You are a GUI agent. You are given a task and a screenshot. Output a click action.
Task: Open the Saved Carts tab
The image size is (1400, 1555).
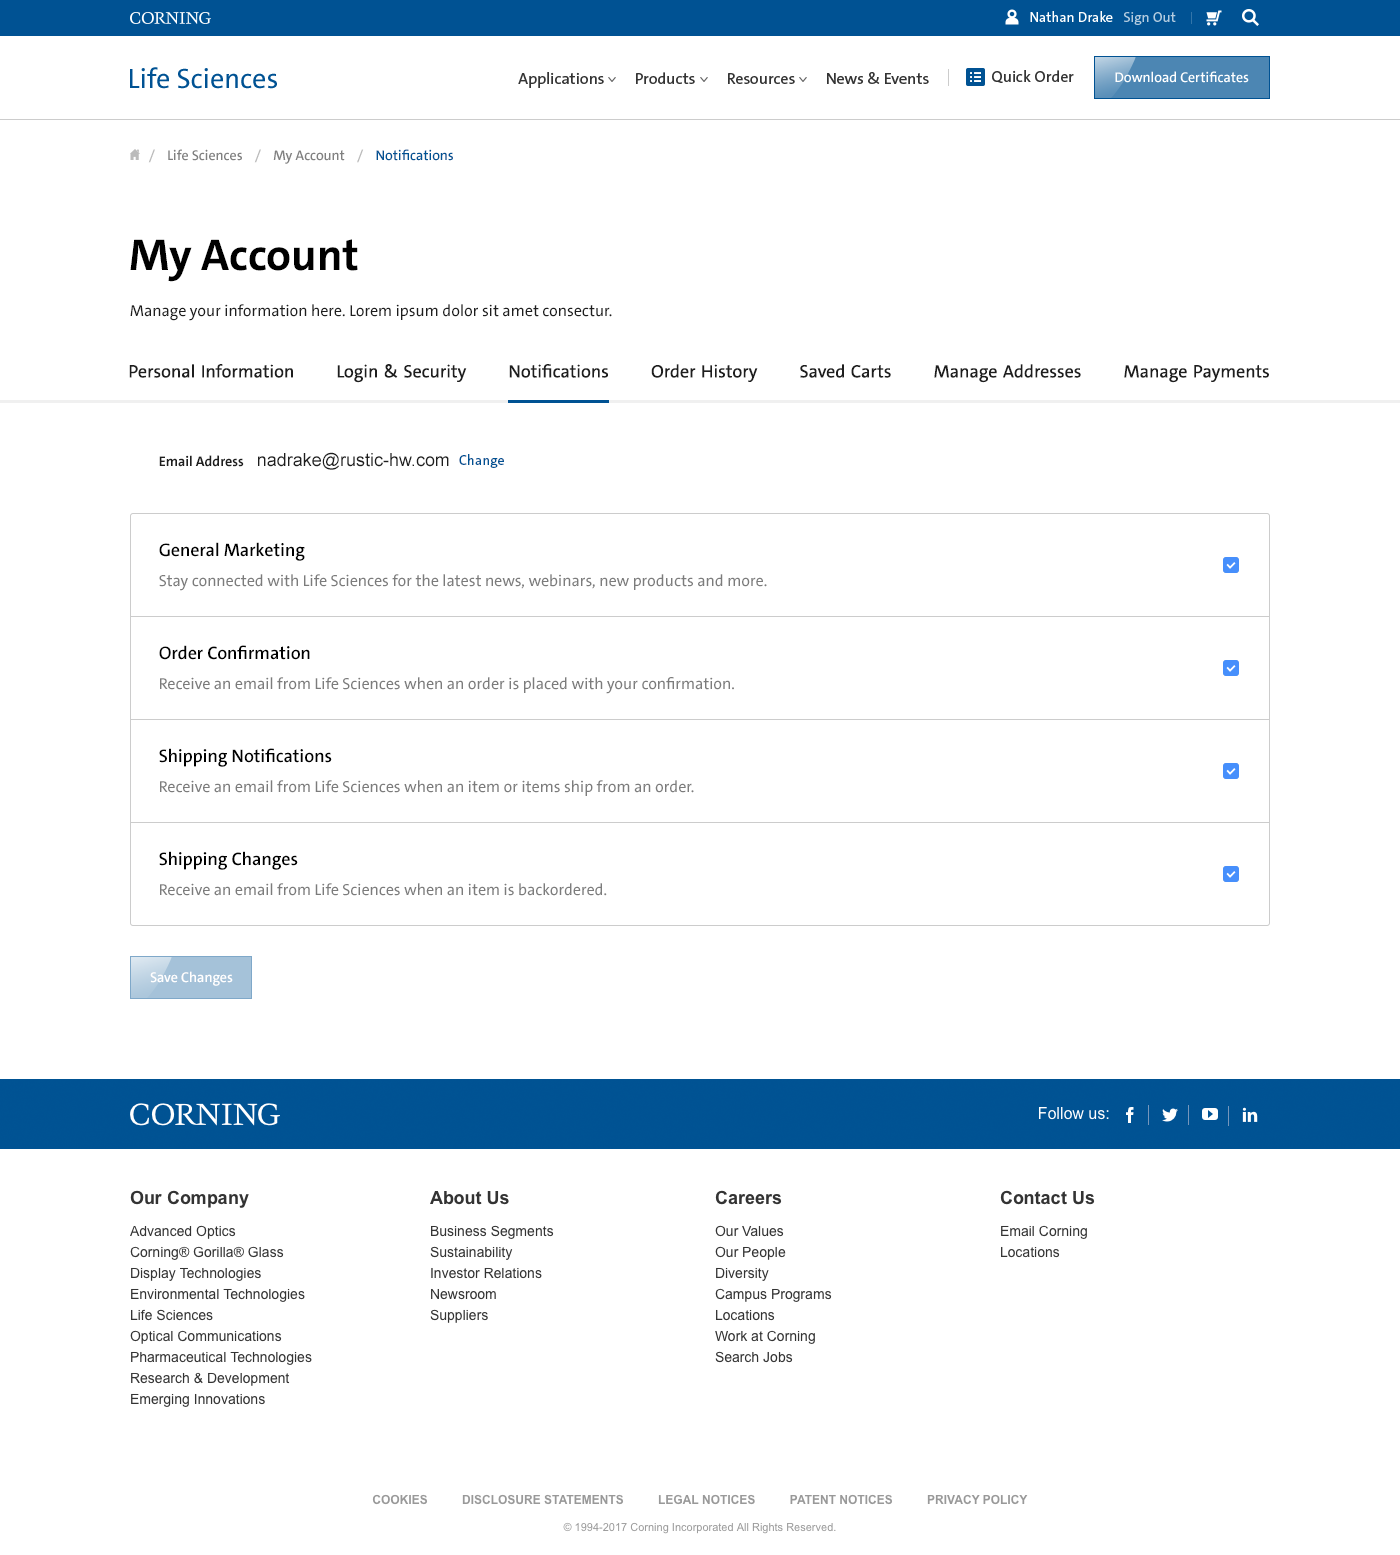click(845, 372)
